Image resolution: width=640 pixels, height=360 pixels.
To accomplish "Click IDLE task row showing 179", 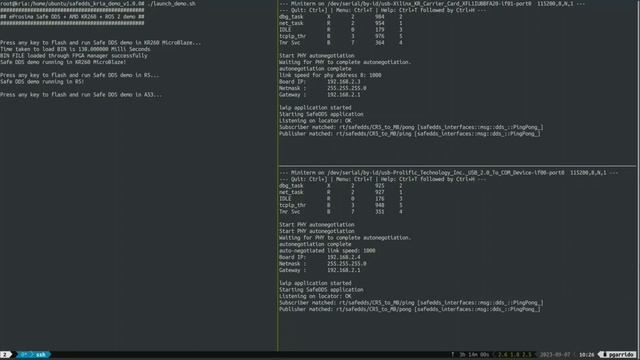I will point(341,30).
